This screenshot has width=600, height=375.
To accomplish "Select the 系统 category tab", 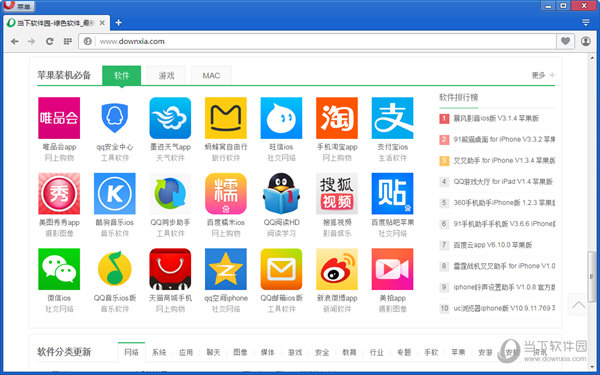I will point(159,352).
